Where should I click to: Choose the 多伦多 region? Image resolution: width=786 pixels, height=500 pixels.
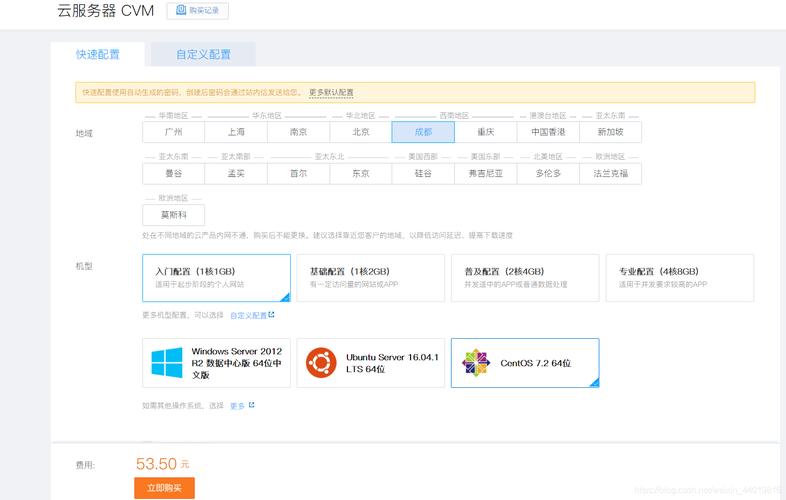tap(548, 174)
